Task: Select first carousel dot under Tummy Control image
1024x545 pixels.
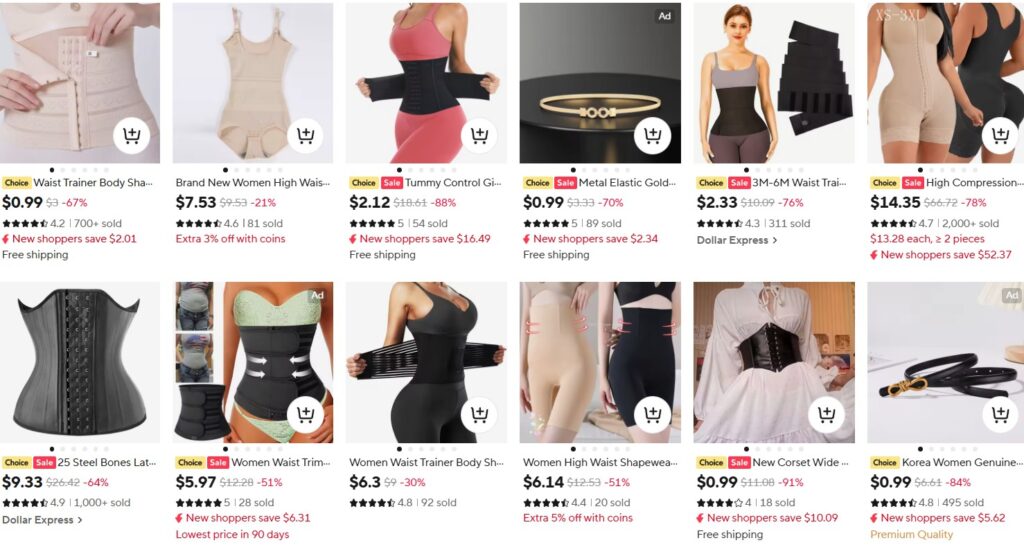Action: coord(400,170)
